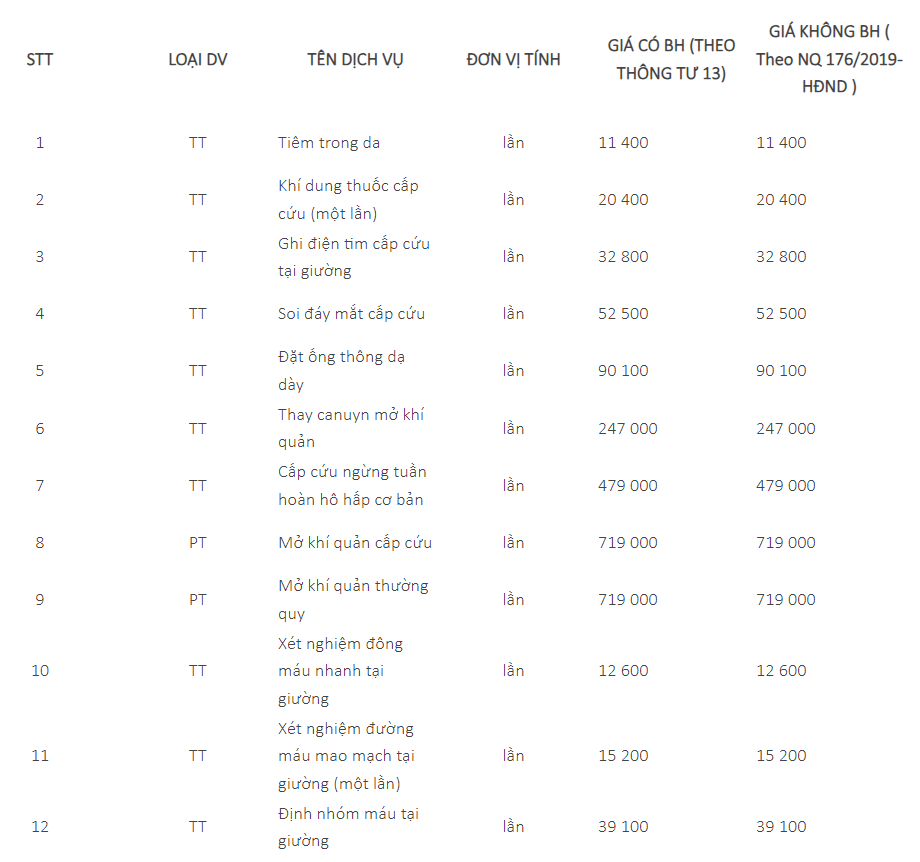Select 'Mở khí quản thường quy' service
Image resolution: width=920 pixels, height=862 pixels.
tap(353, 599)
